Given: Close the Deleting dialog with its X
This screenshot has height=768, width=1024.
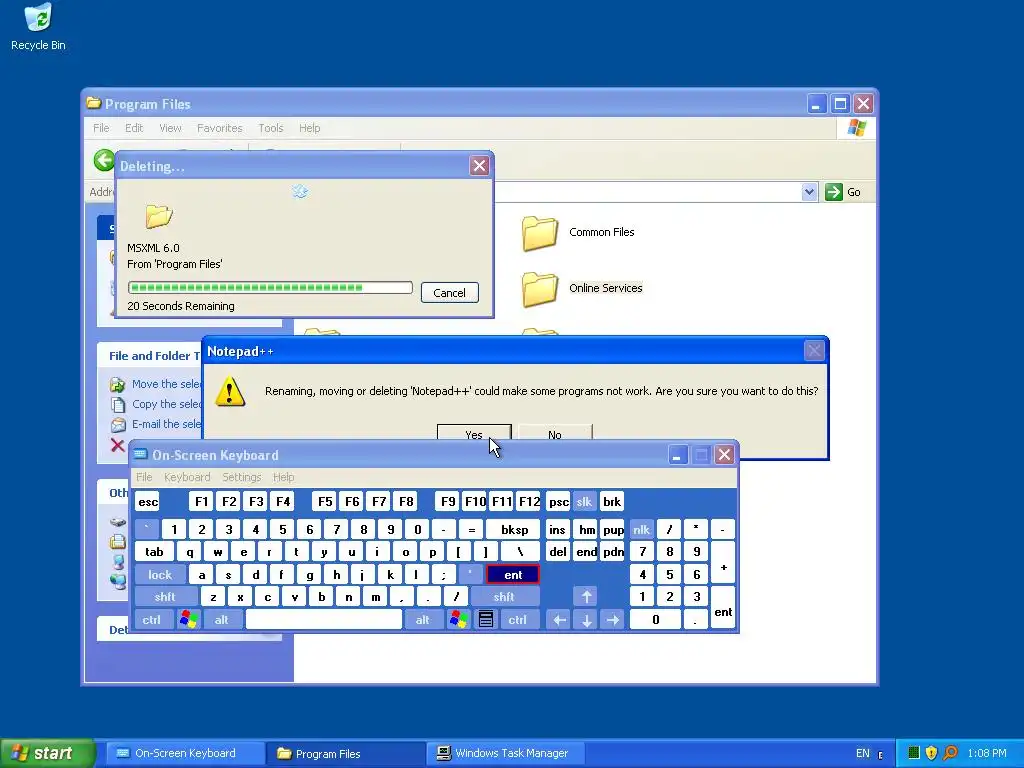Looking at the screenshot, I should coord(479,166).
